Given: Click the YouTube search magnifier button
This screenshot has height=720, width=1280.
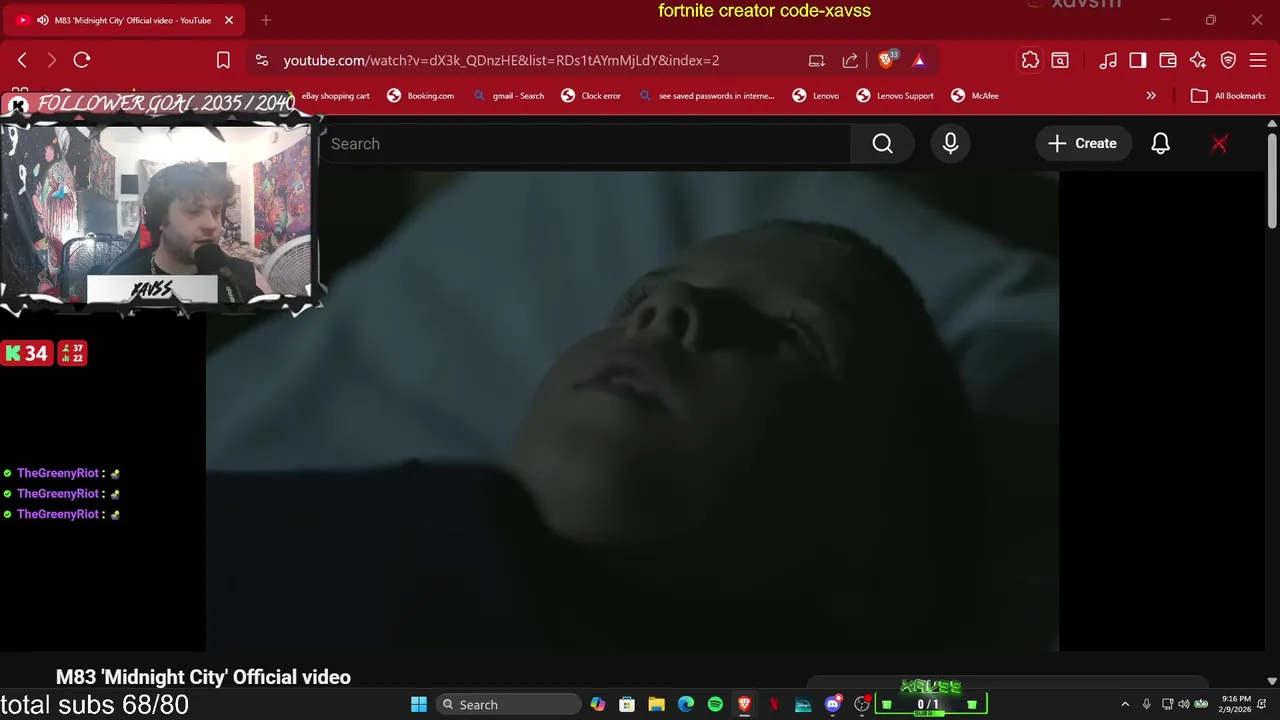Looking at the screenshot, I should (x=882, y=144).
